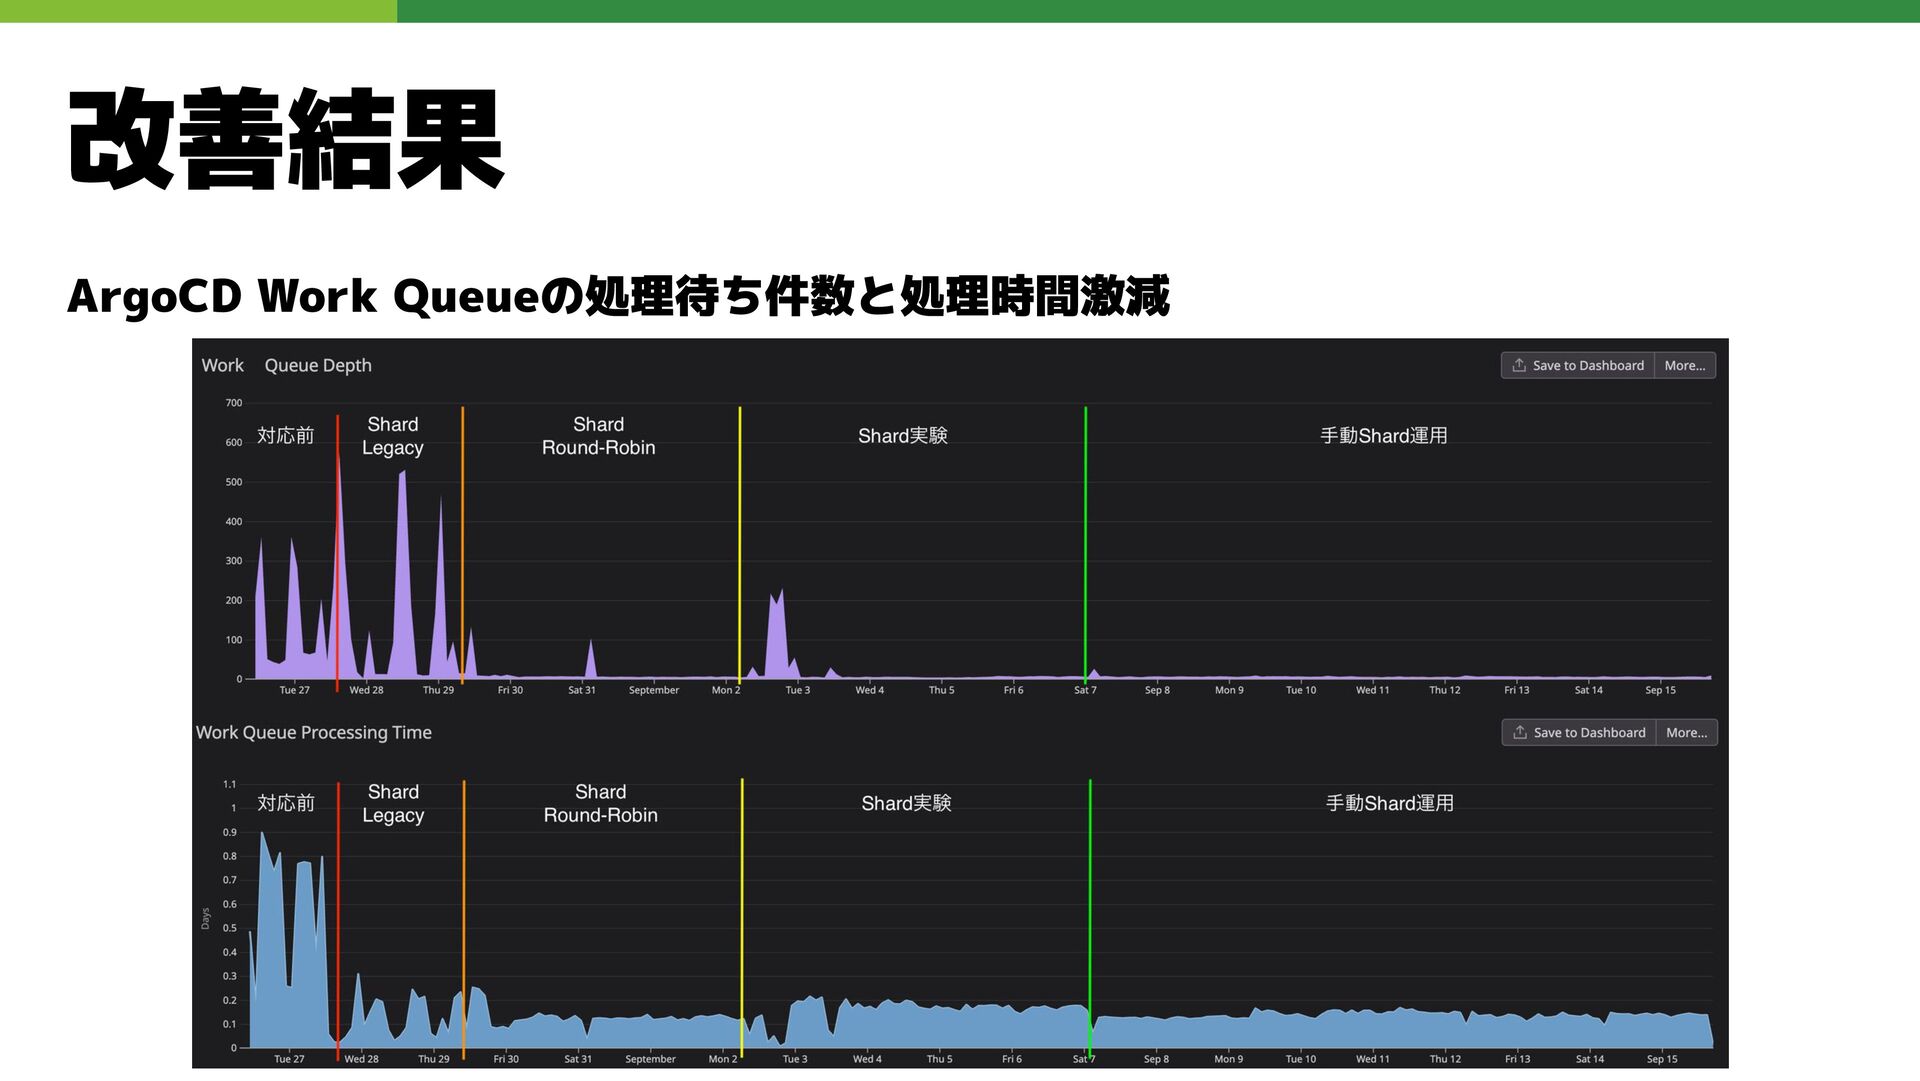Open More... menu on Queue Depth chart
This screenshot has height=1081, width=1920.
point(1685,365)
